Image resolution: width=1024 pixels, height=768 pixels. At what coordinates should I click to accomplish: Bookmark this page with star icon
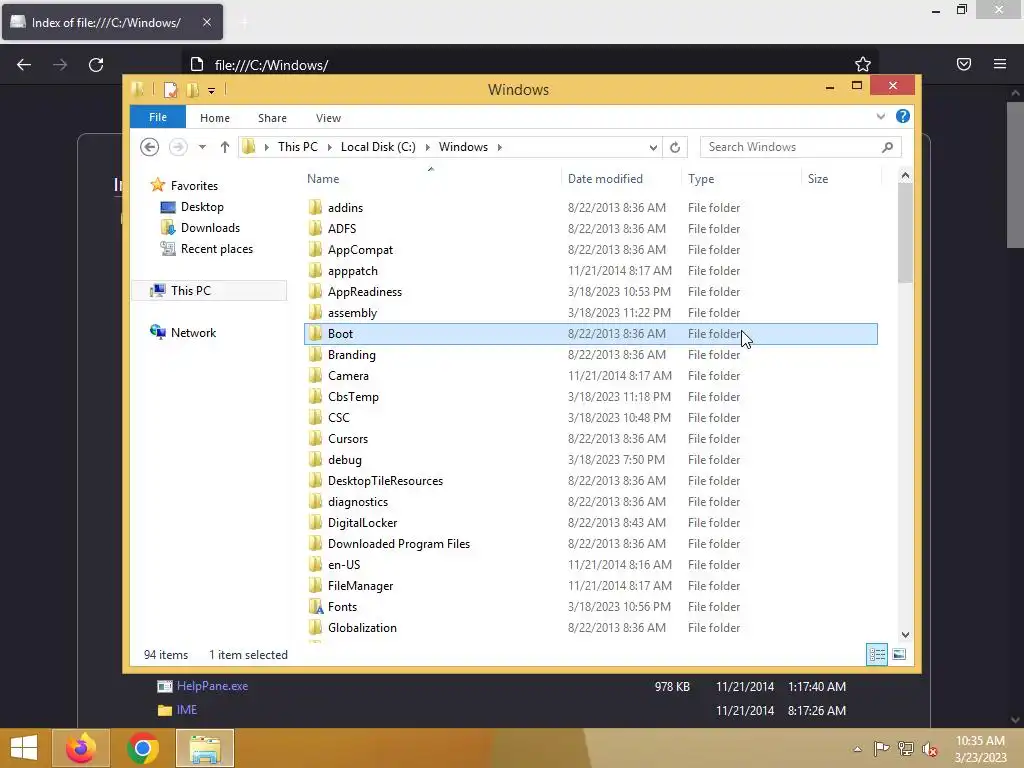863,64
